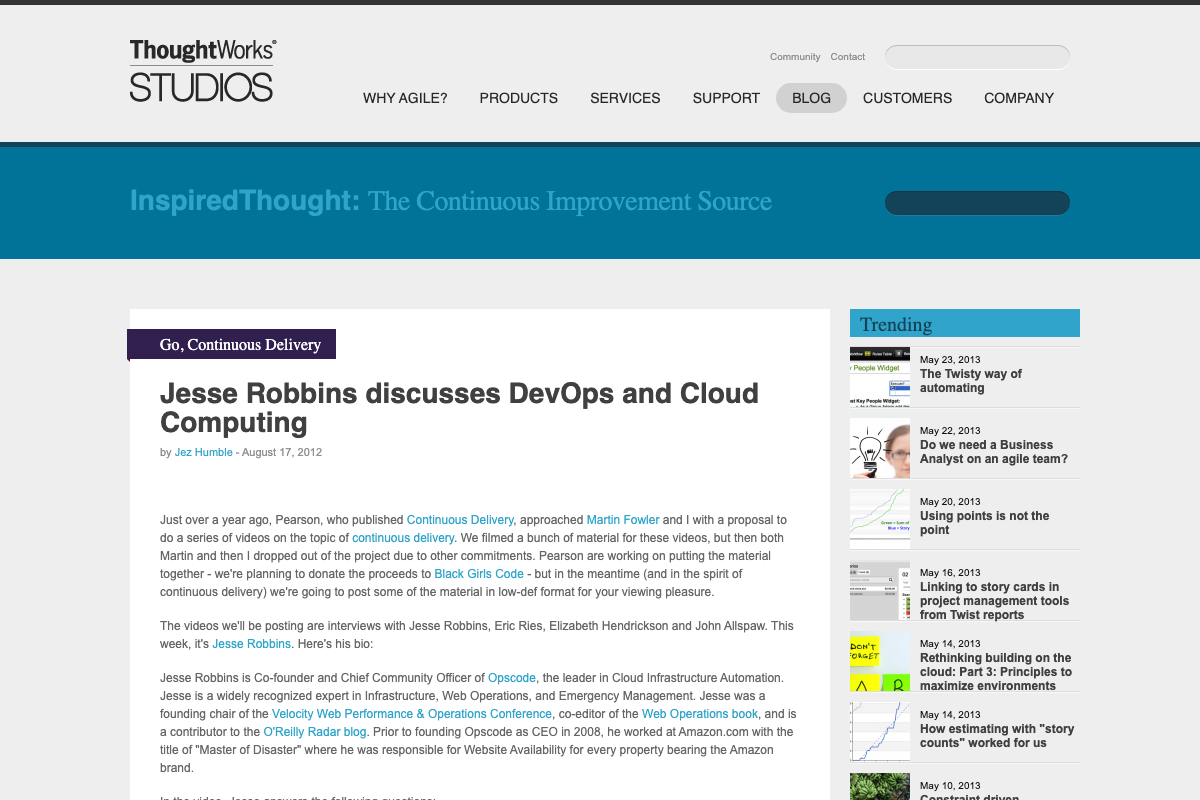1200x800 pixels.
Task: Click the People Widget thumbnail beside 'The Twisty way of automating'
Action: tap(879, 376)
